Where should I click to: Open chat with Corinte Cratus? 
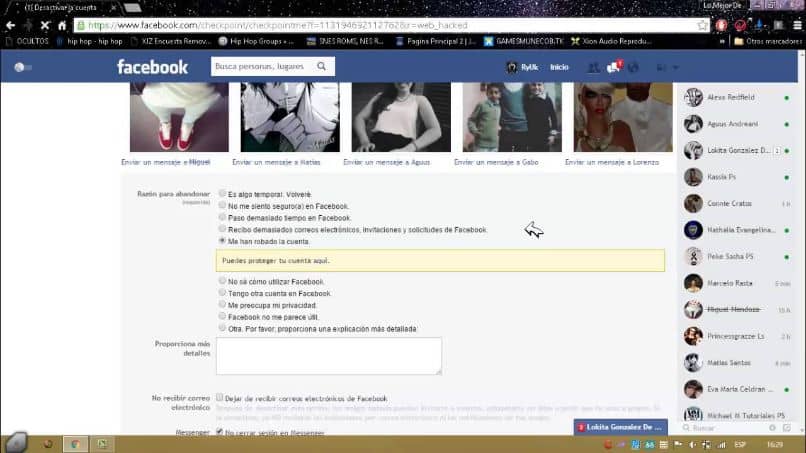pos(738,204)
